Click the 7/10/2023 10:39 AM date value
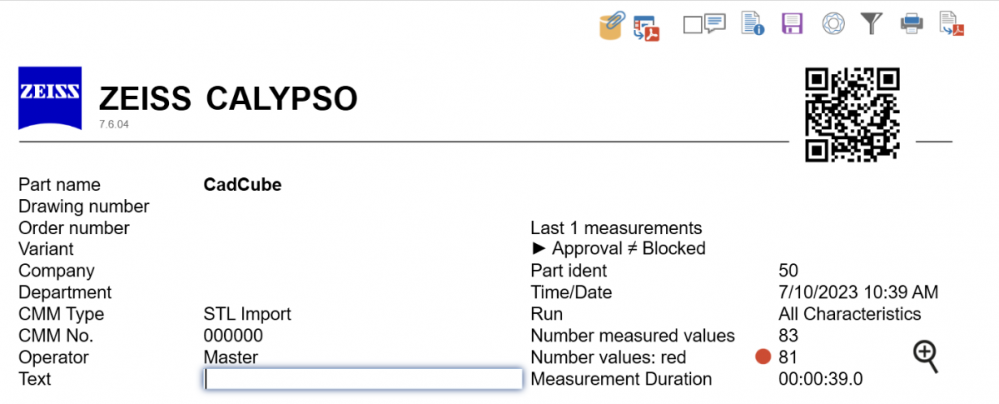999x404 pixels. (858, 293)
